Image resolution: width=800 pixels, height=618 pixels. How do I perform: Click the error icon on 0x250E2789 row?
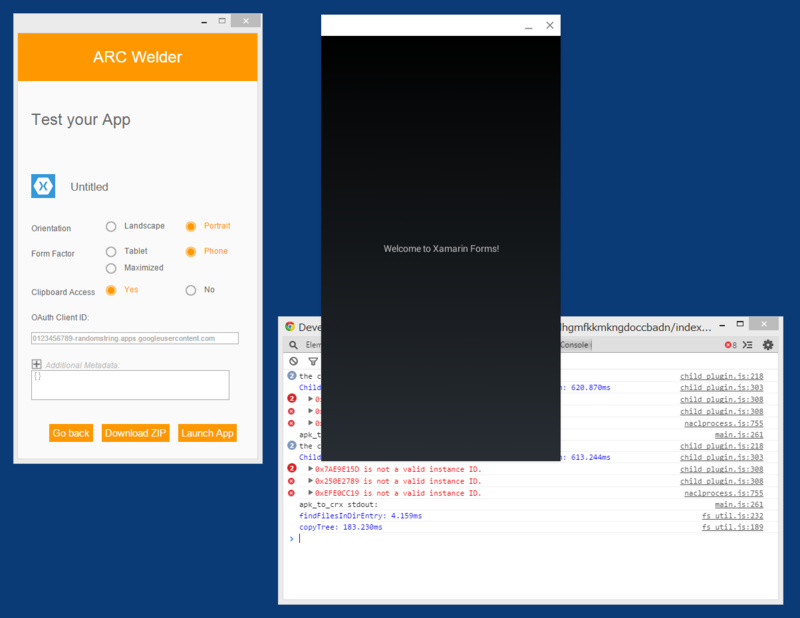click(x=291, y=481)
